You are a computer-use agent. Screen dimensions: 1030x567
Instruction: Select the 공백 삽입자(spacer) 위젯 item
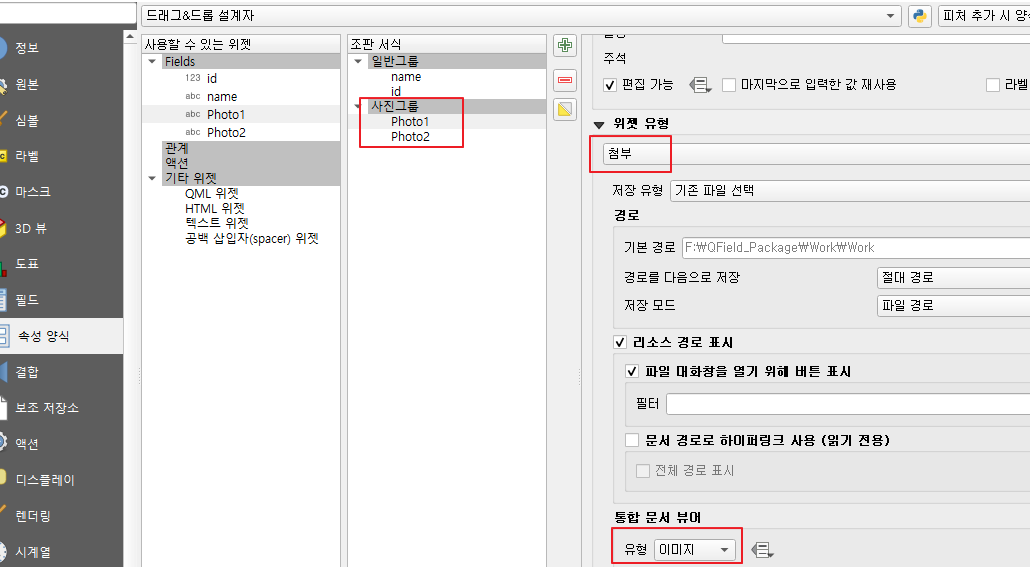[x=252, y=238]
